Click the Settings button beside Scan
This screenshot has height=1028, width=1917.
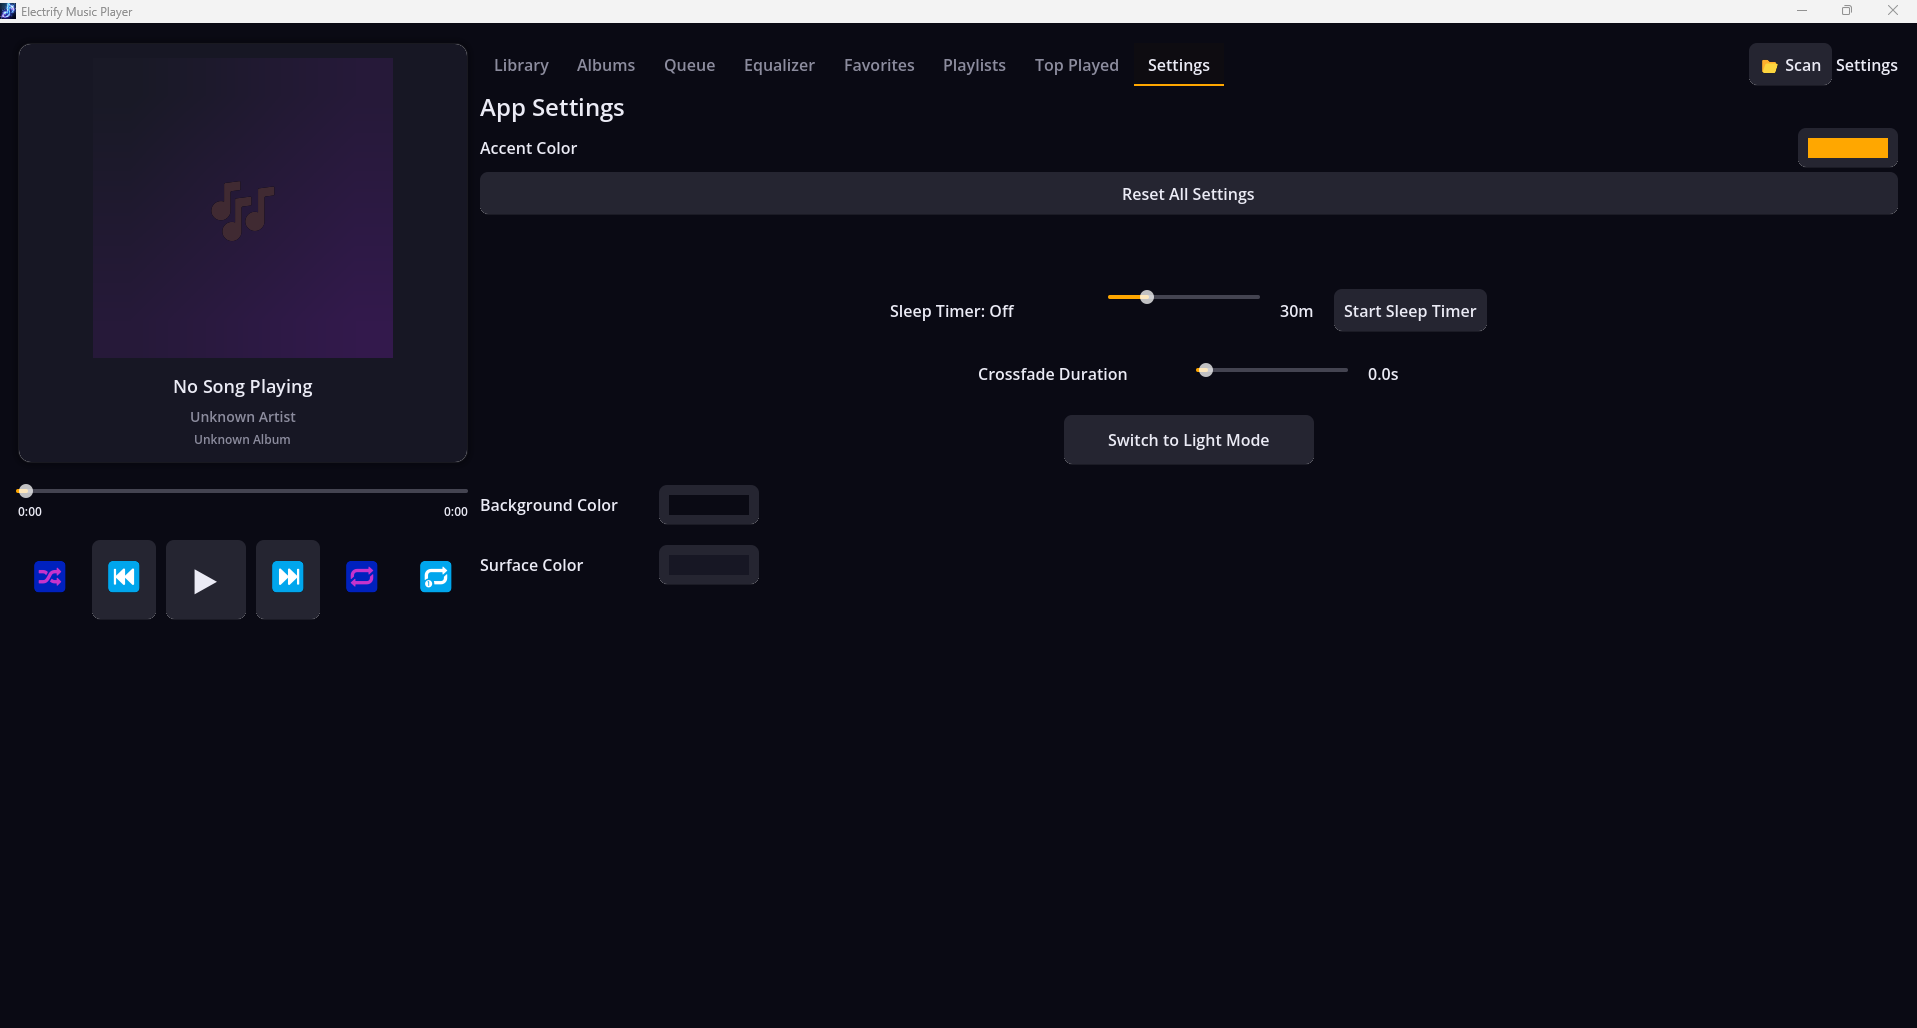1866,65
